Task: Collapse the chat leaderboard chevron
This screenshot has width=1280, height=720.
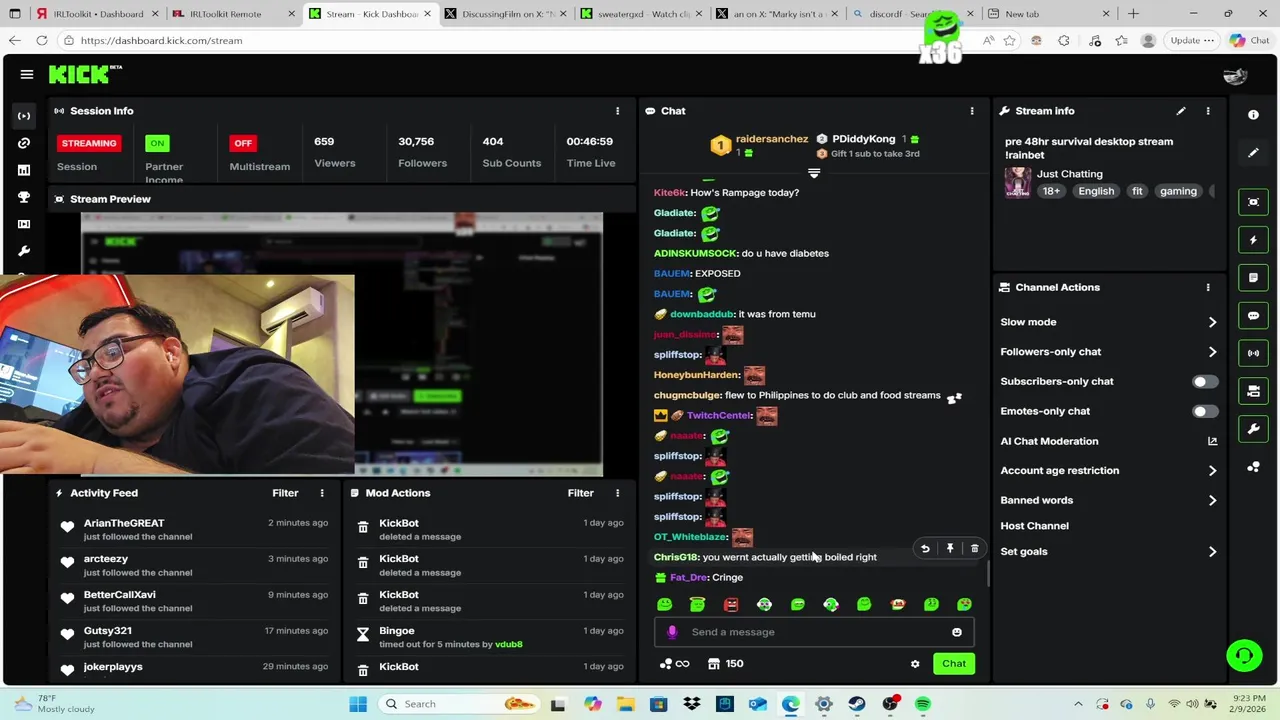Action: click(x=814, y=174)
